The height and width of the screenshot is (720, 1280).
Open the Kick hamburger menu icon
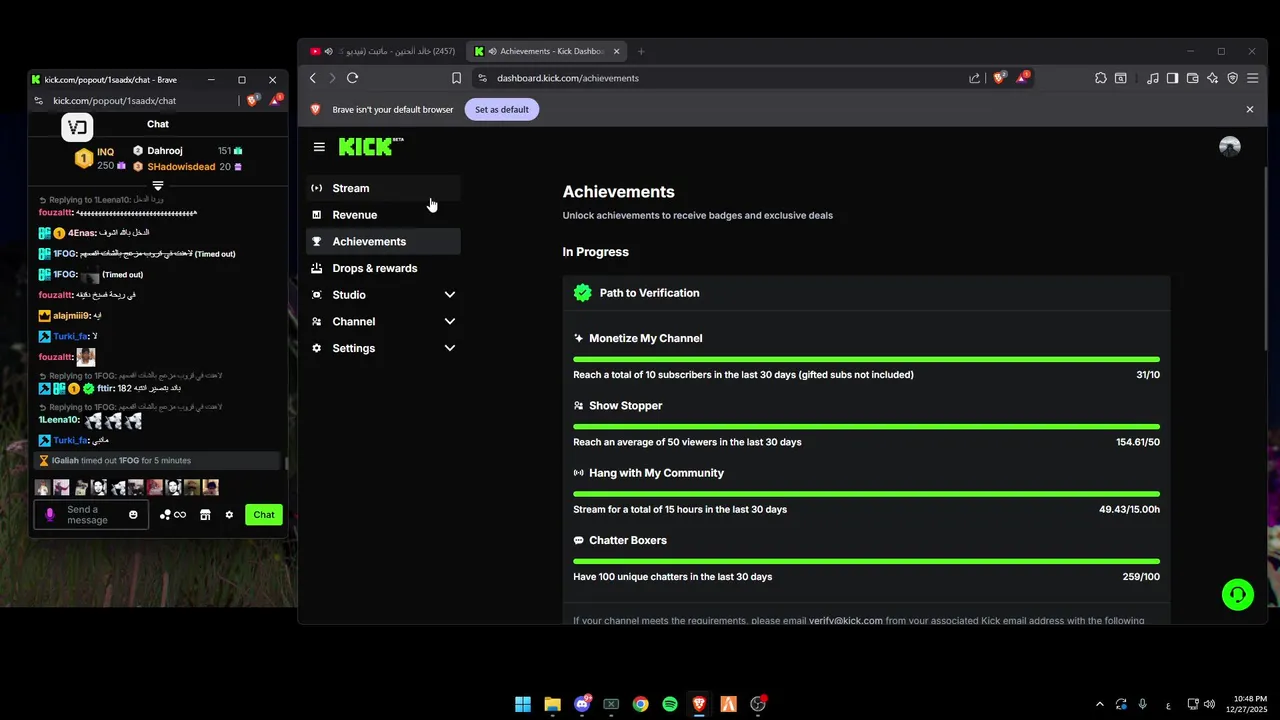319,147
